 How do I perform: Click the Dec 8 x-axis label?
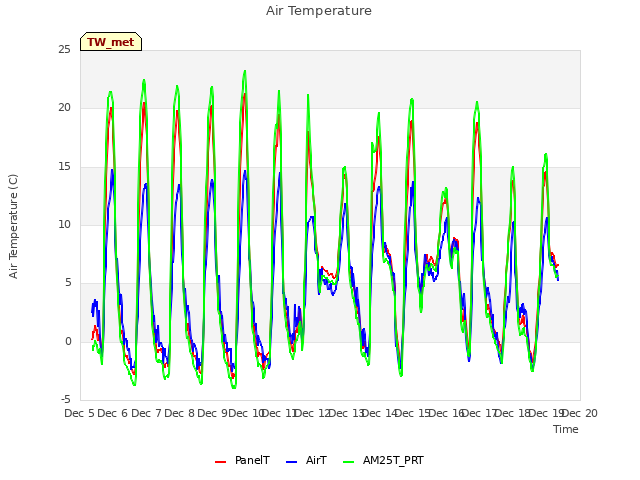click(x=179, y=413)
